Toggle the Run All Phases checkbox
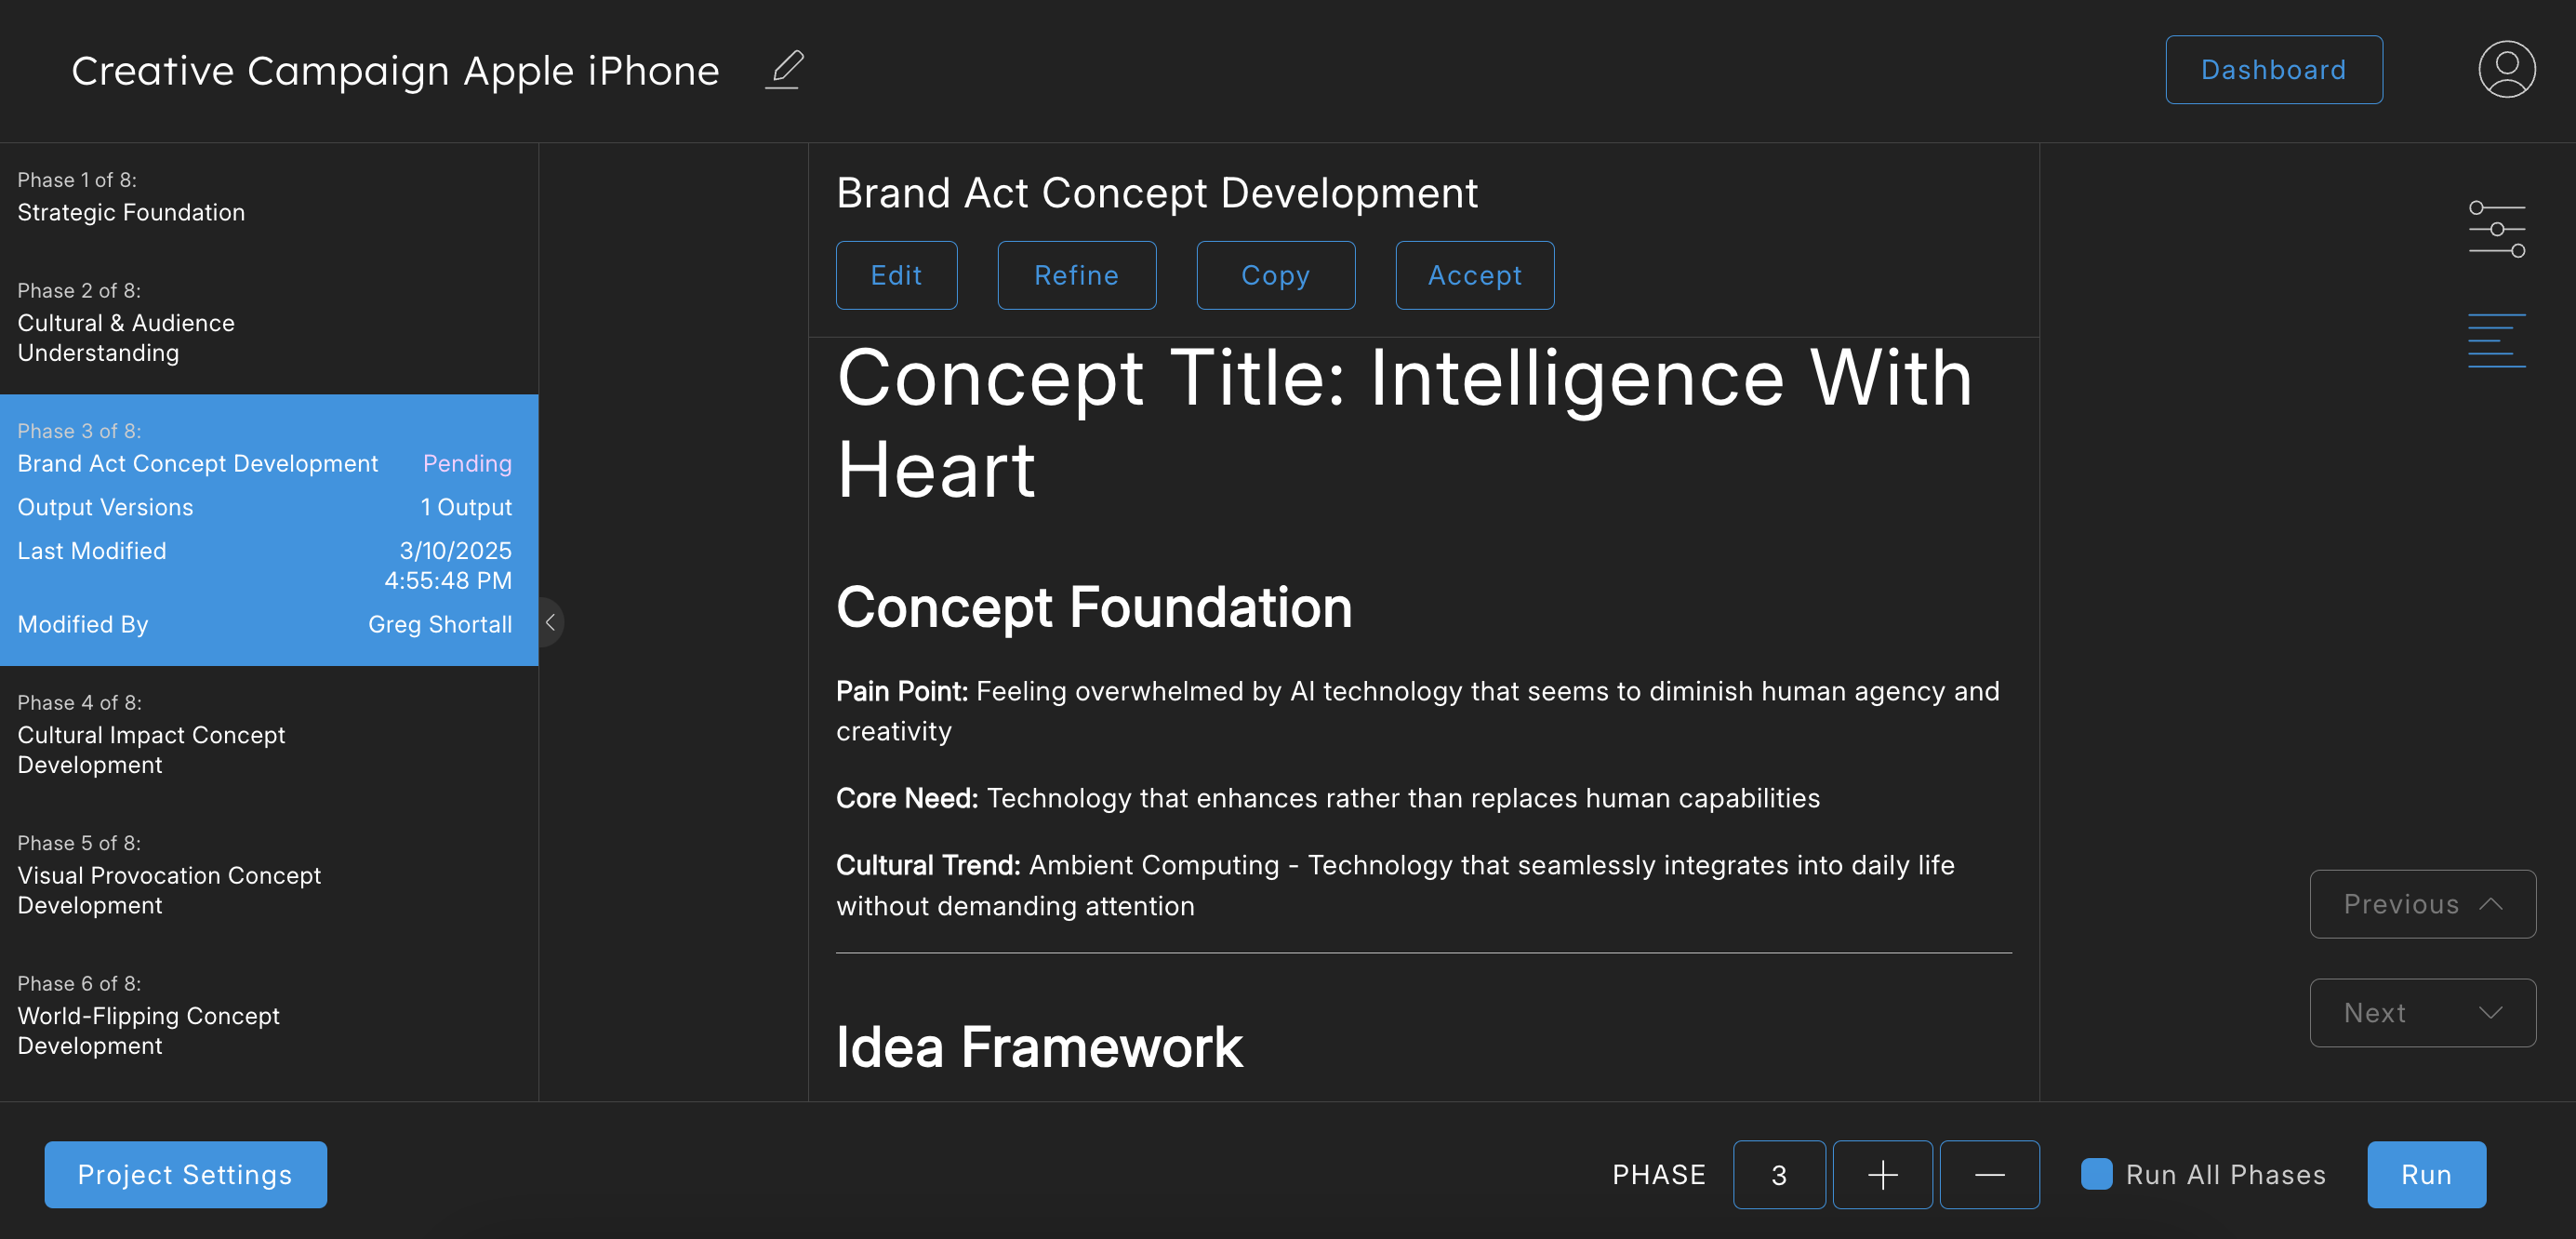The height and width of the screenshot is (1239, 2576). [2096, 1174]
